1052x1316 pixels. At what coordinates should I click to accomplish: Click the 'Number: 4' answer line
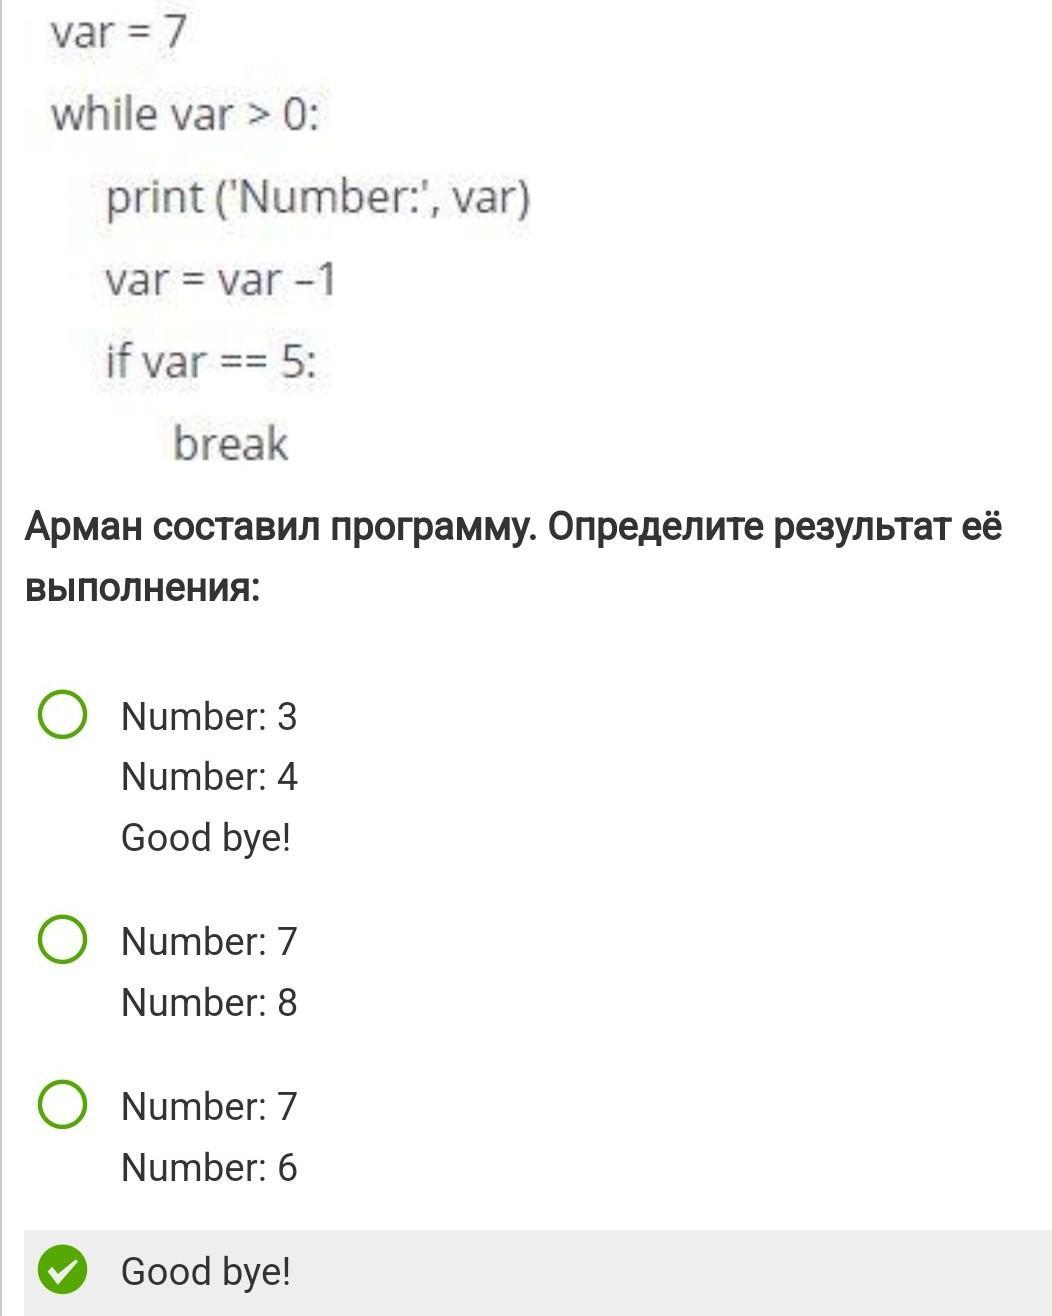pos(209,777)
